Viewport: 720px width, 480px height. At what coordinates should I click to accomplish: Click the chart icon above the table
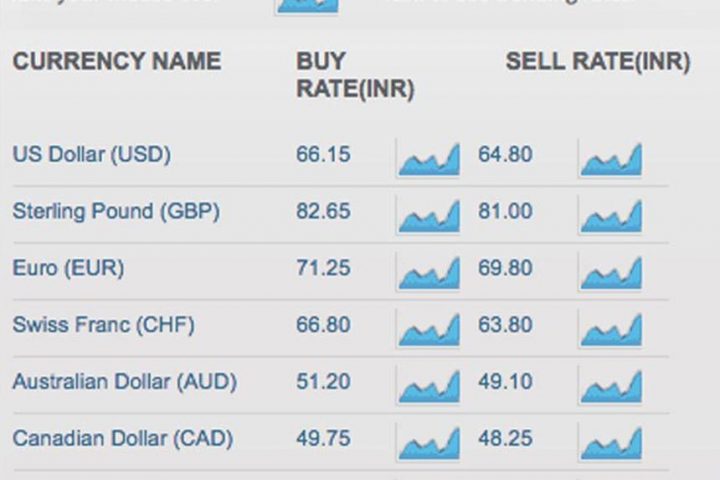(x=307, y=6)
